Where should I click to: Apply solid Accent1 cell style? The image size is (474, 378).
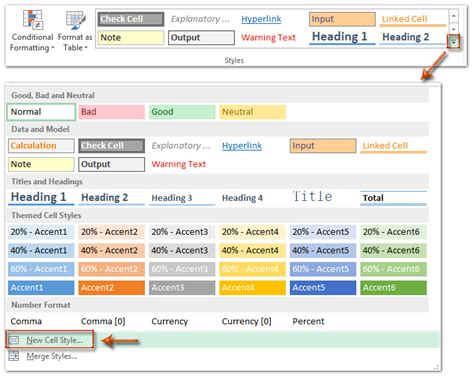[x=41, y=288]
